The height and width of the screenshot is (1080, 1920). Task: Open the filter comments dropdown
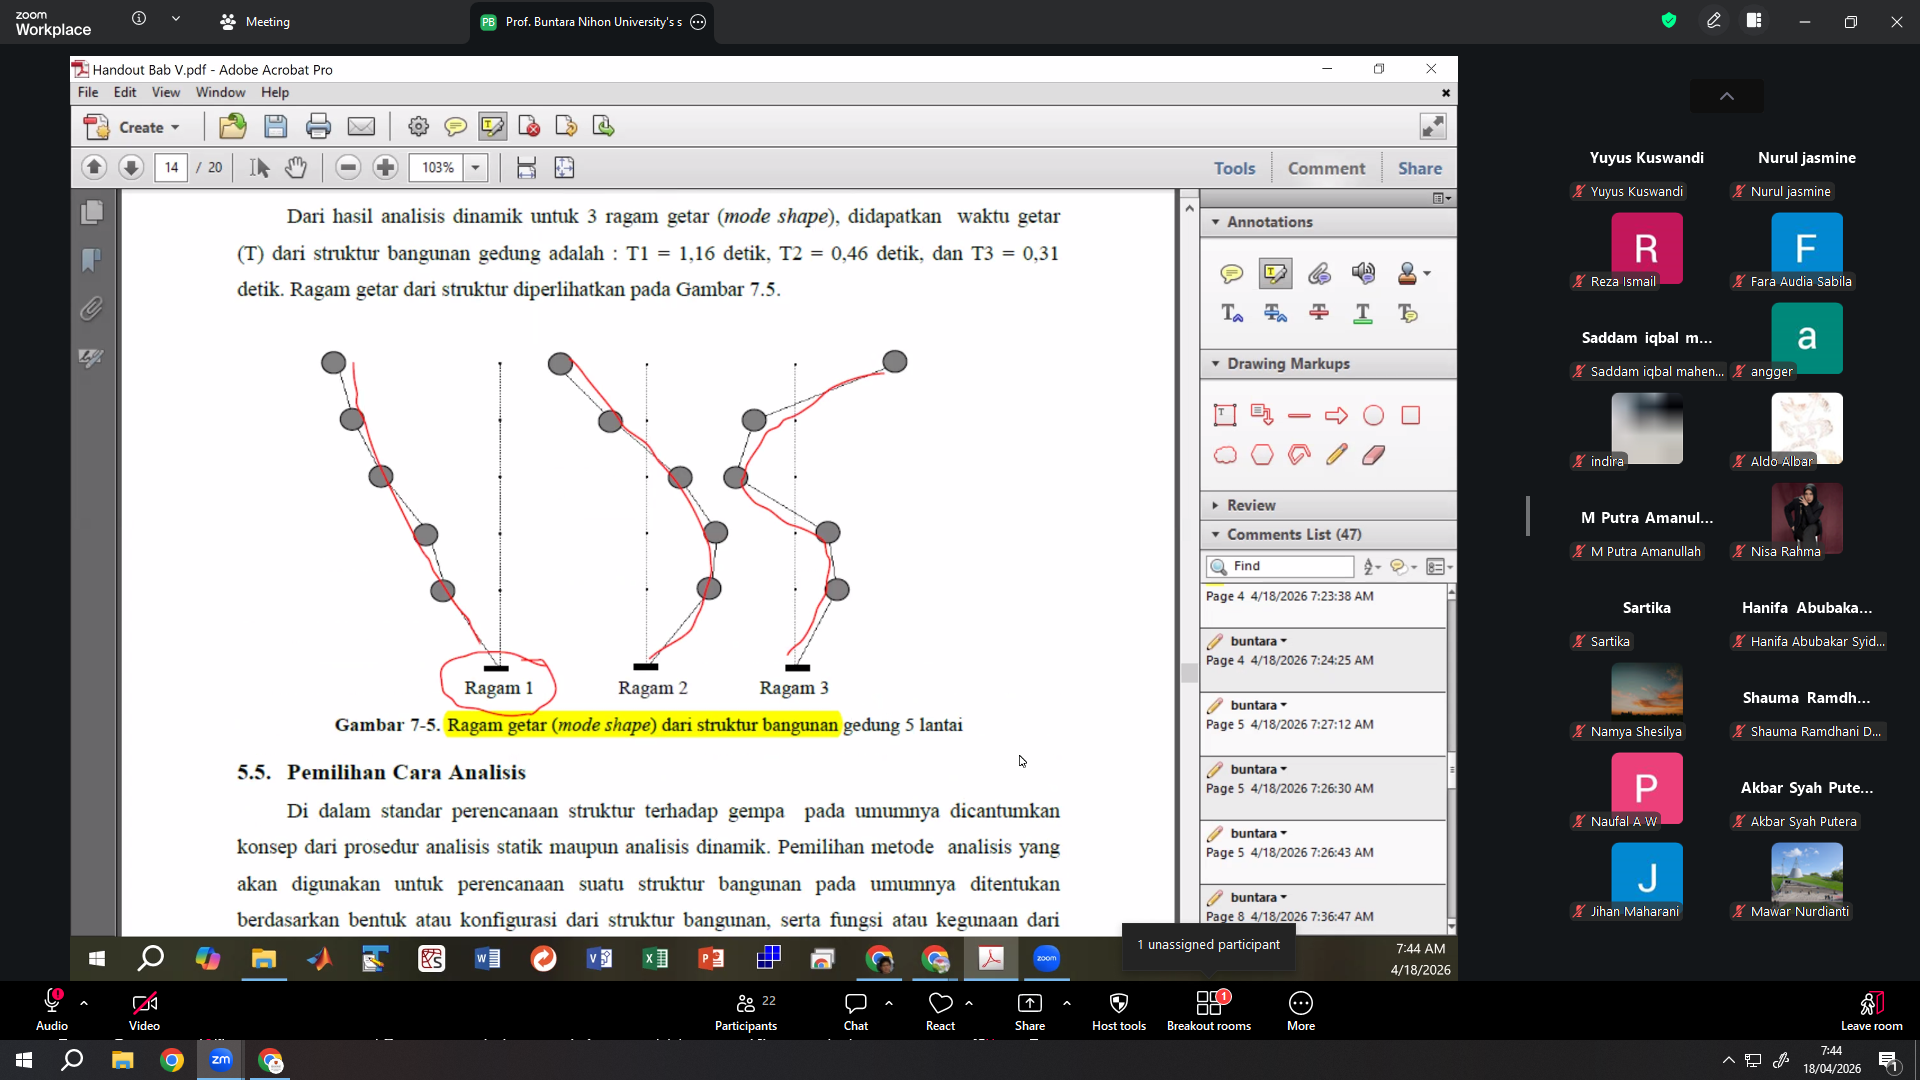(1404, 567)
